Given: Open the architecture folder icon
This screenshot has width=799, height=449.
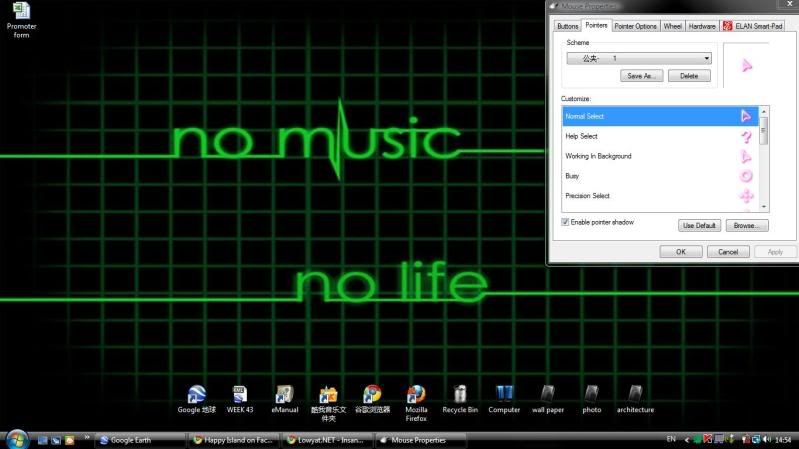Looking at the screenshot, I should pos(635,394).
